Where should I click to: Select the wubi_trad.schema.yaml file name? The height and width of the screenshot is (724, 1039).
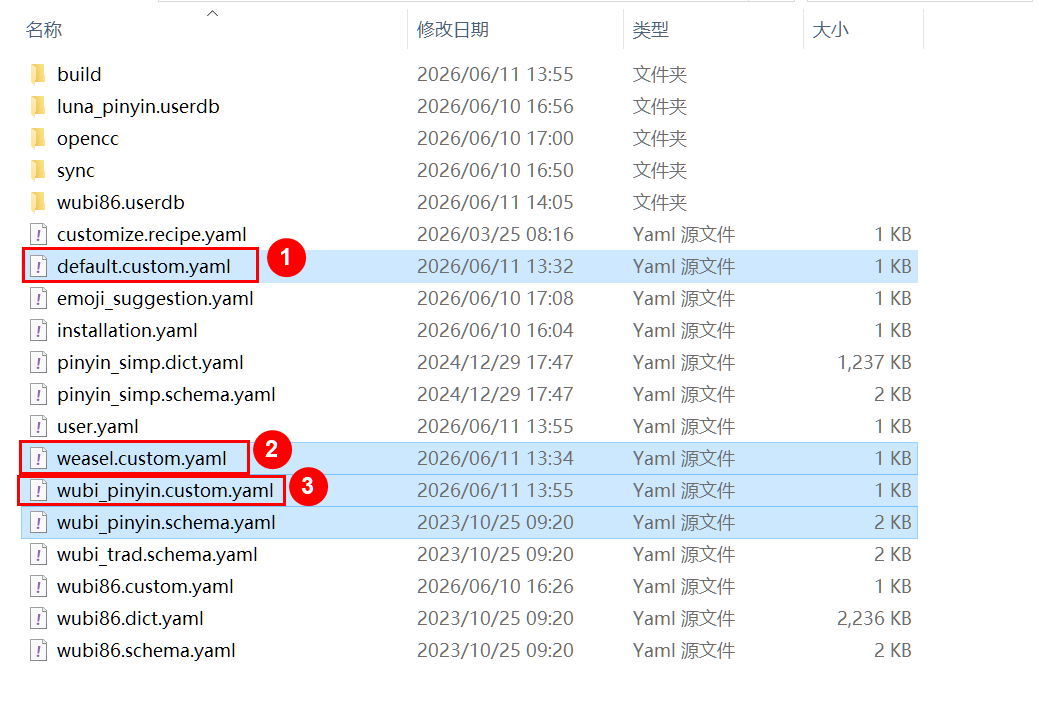pos(157,554)
